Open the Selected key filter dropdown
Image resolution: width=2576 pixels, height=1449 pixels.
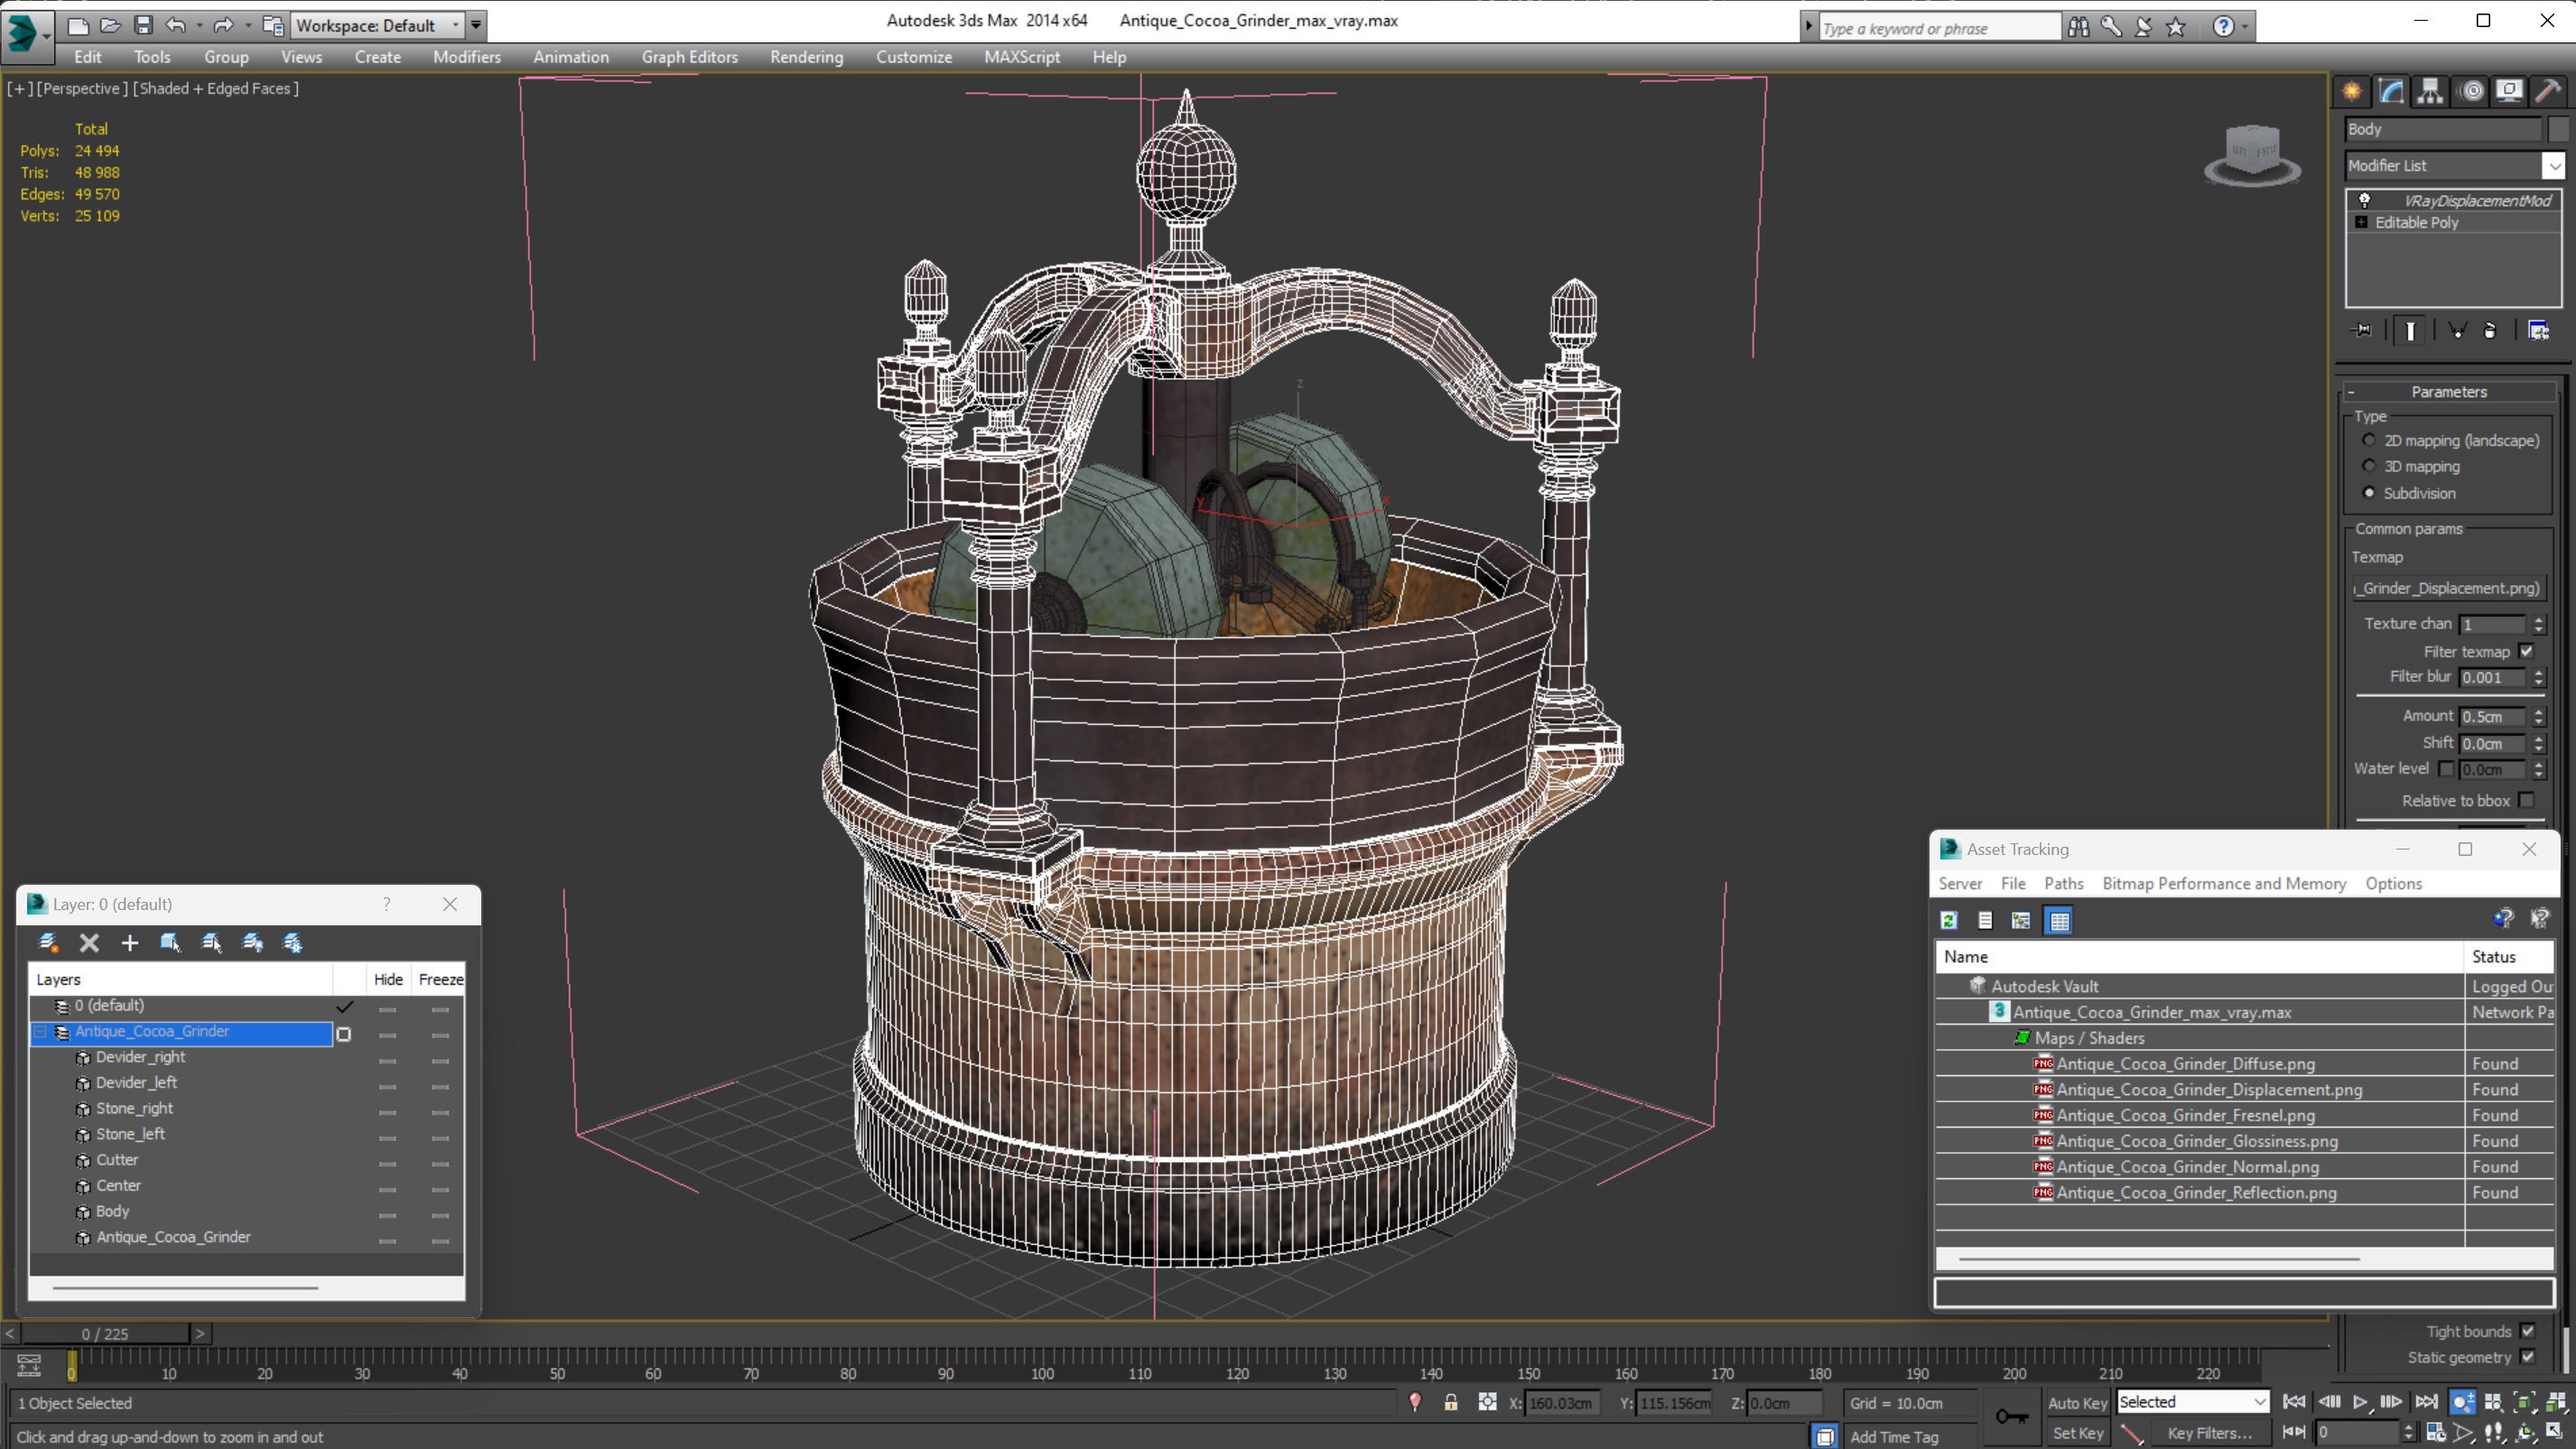coord(2192,1402)
